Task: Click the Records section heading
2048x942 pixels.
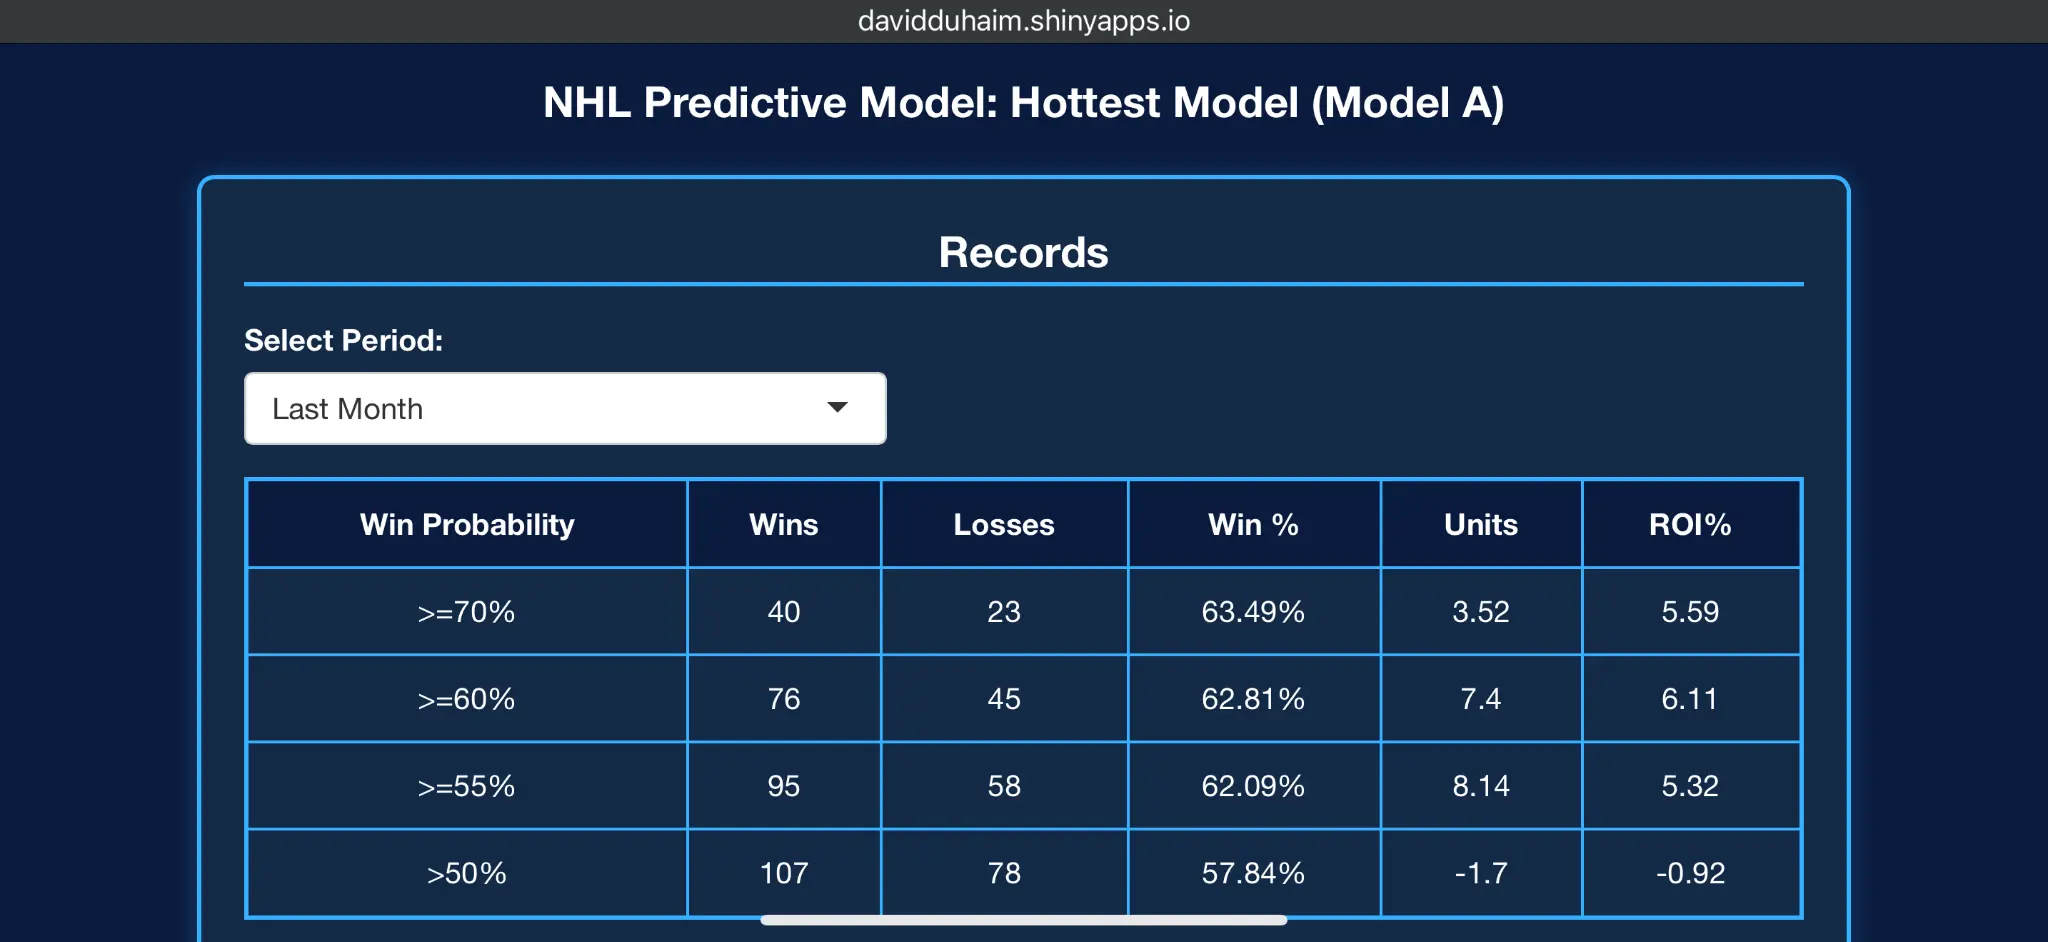Action: coord(1023,252)
